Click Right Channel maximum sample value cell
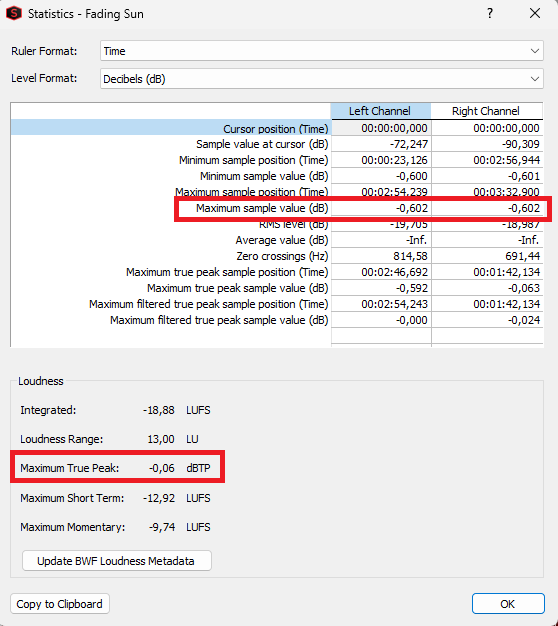Viewport: 558px width, 626px height. click(487, 208)
